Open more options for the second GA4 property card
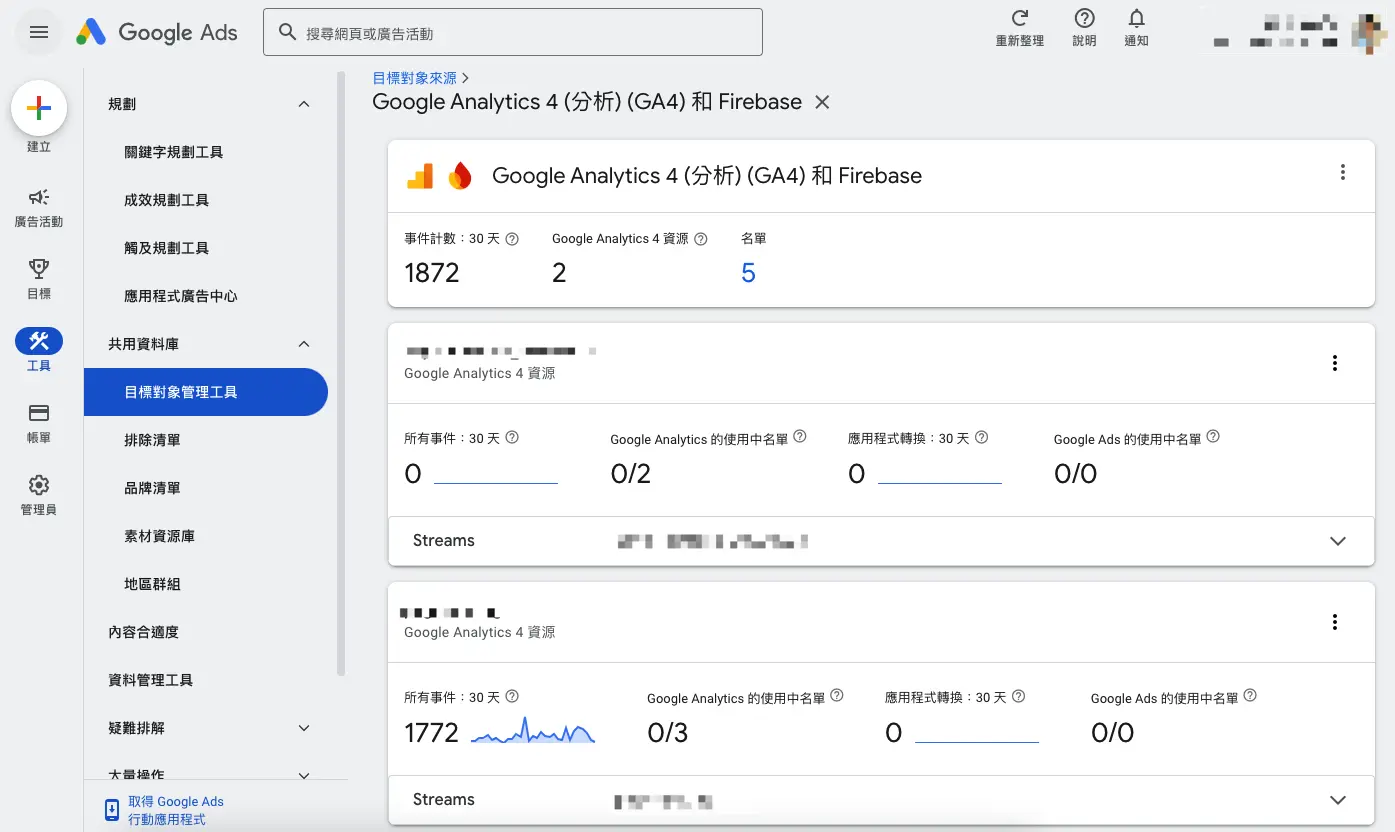The width and height of the screenshot is (1395, 832). pyautogui.click(x=1335, y=622)
